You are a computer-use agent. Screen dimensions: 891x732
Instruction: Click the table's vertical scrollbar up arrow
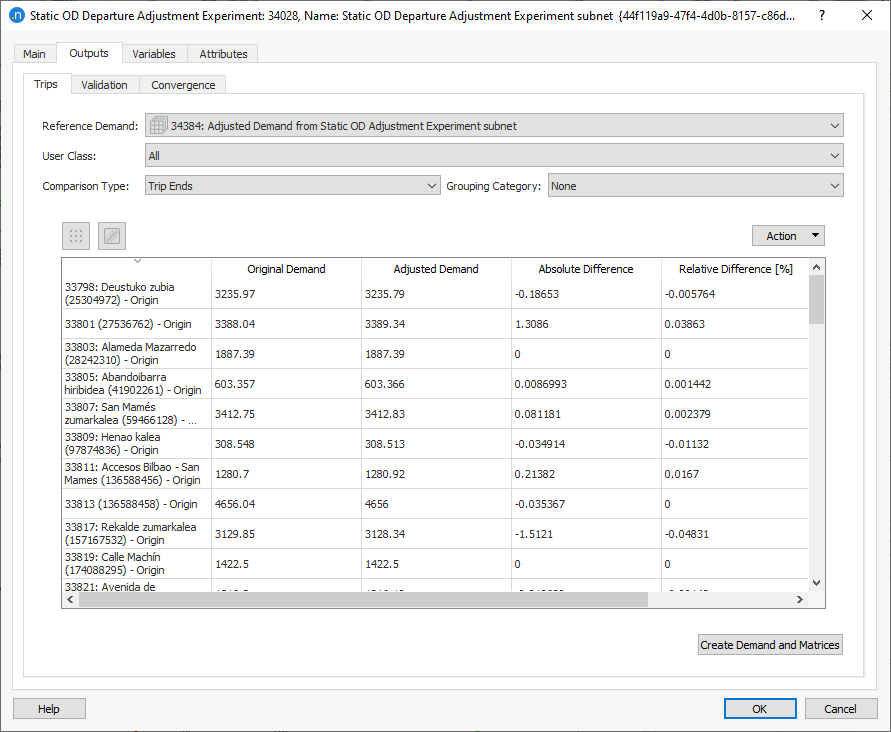point(815,265)
